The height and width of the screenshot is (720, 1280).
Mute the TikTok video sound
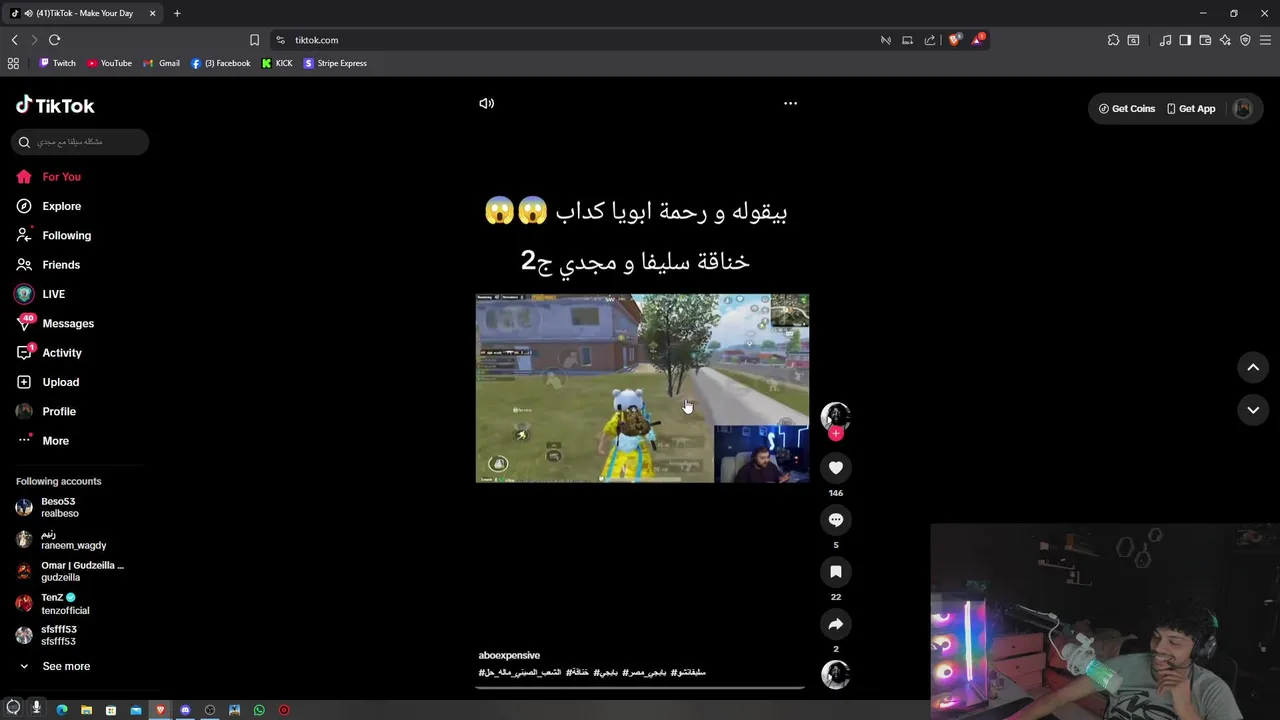click(486, 103)
